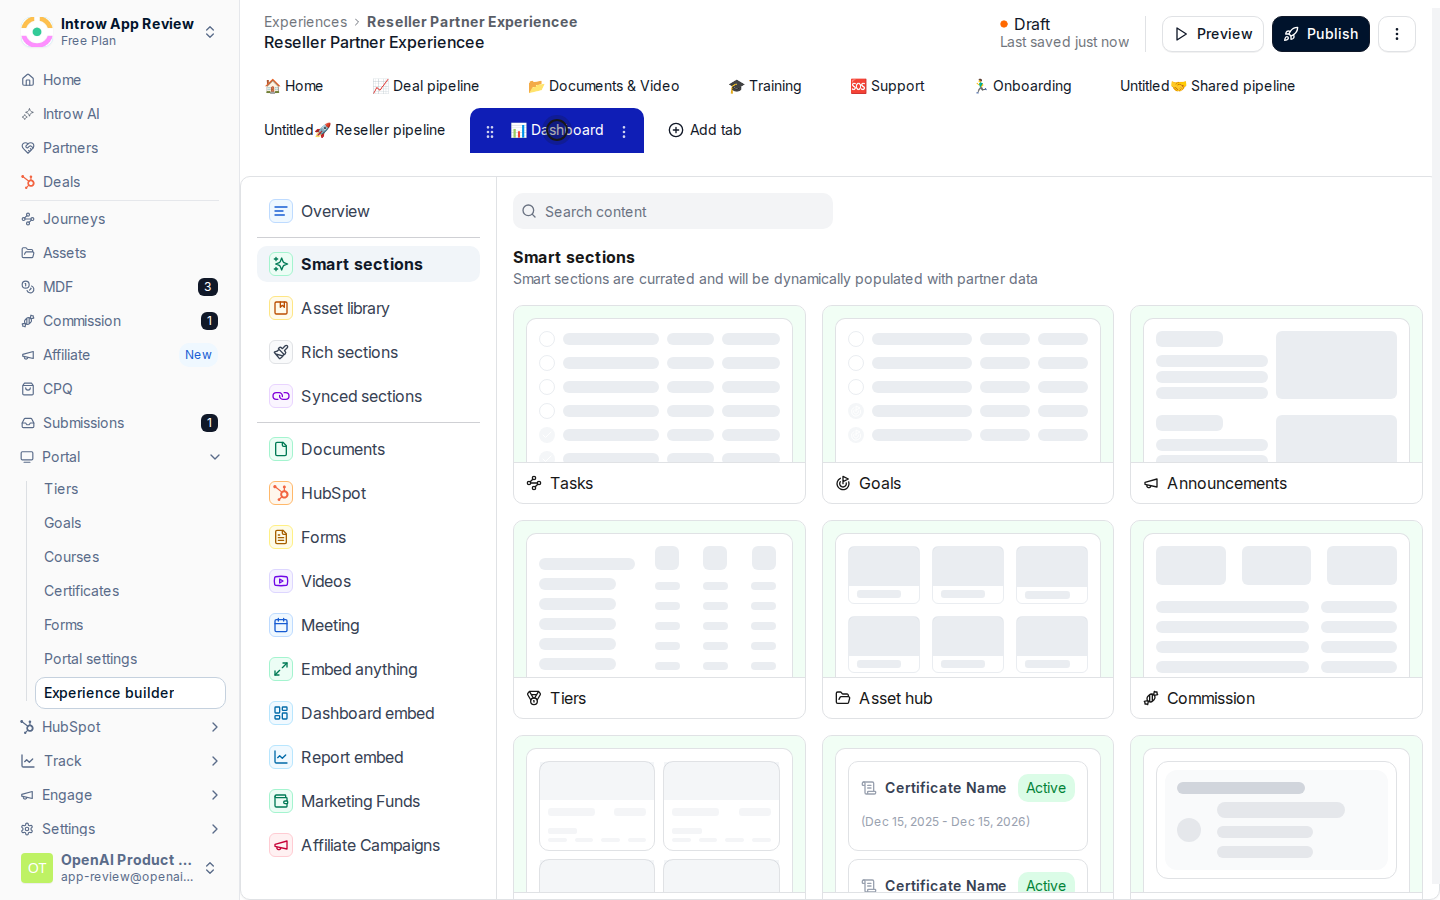
Task: Click Add tab
Action: [705, 130]
